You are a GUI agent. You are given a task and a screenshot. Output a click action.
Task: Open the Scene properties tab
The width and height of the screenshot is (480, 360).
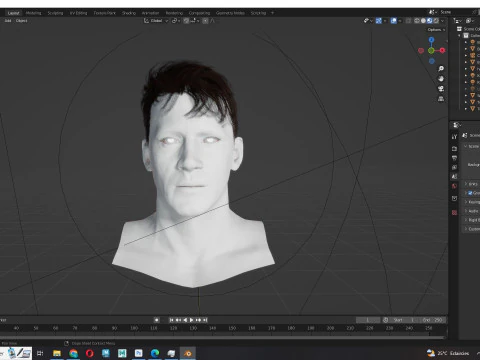(454, 177)
